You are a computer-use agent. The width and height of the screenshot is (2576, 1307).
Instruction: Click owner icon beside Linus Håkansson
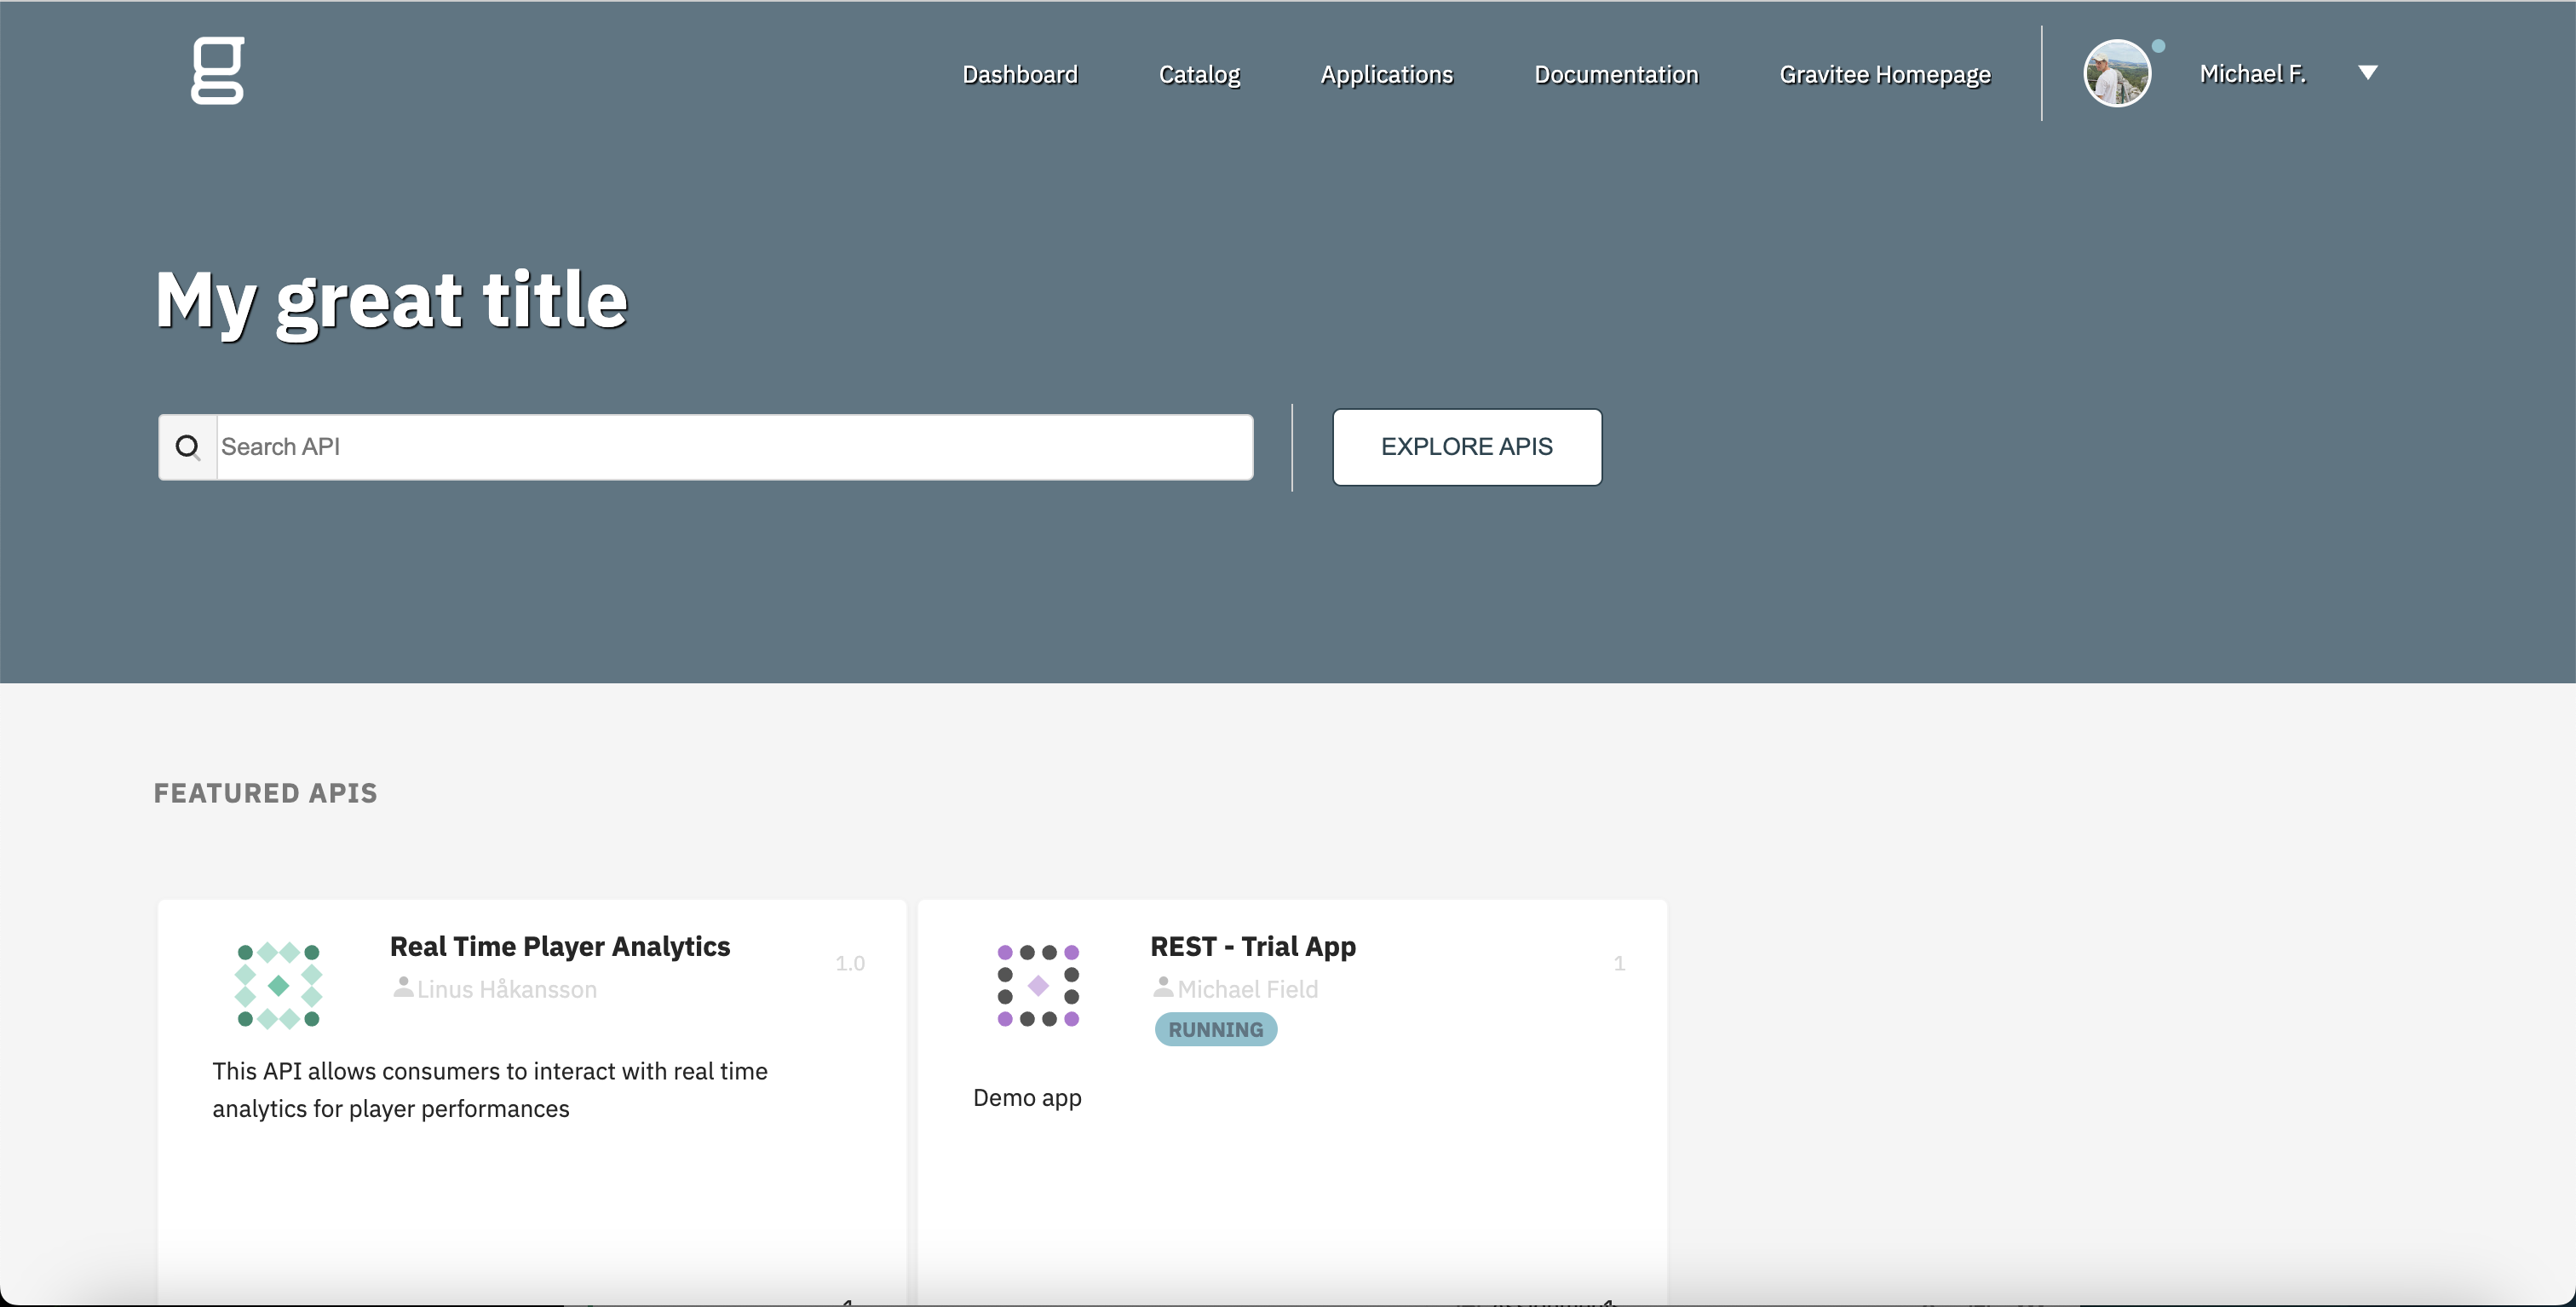[x=403, y=987]
